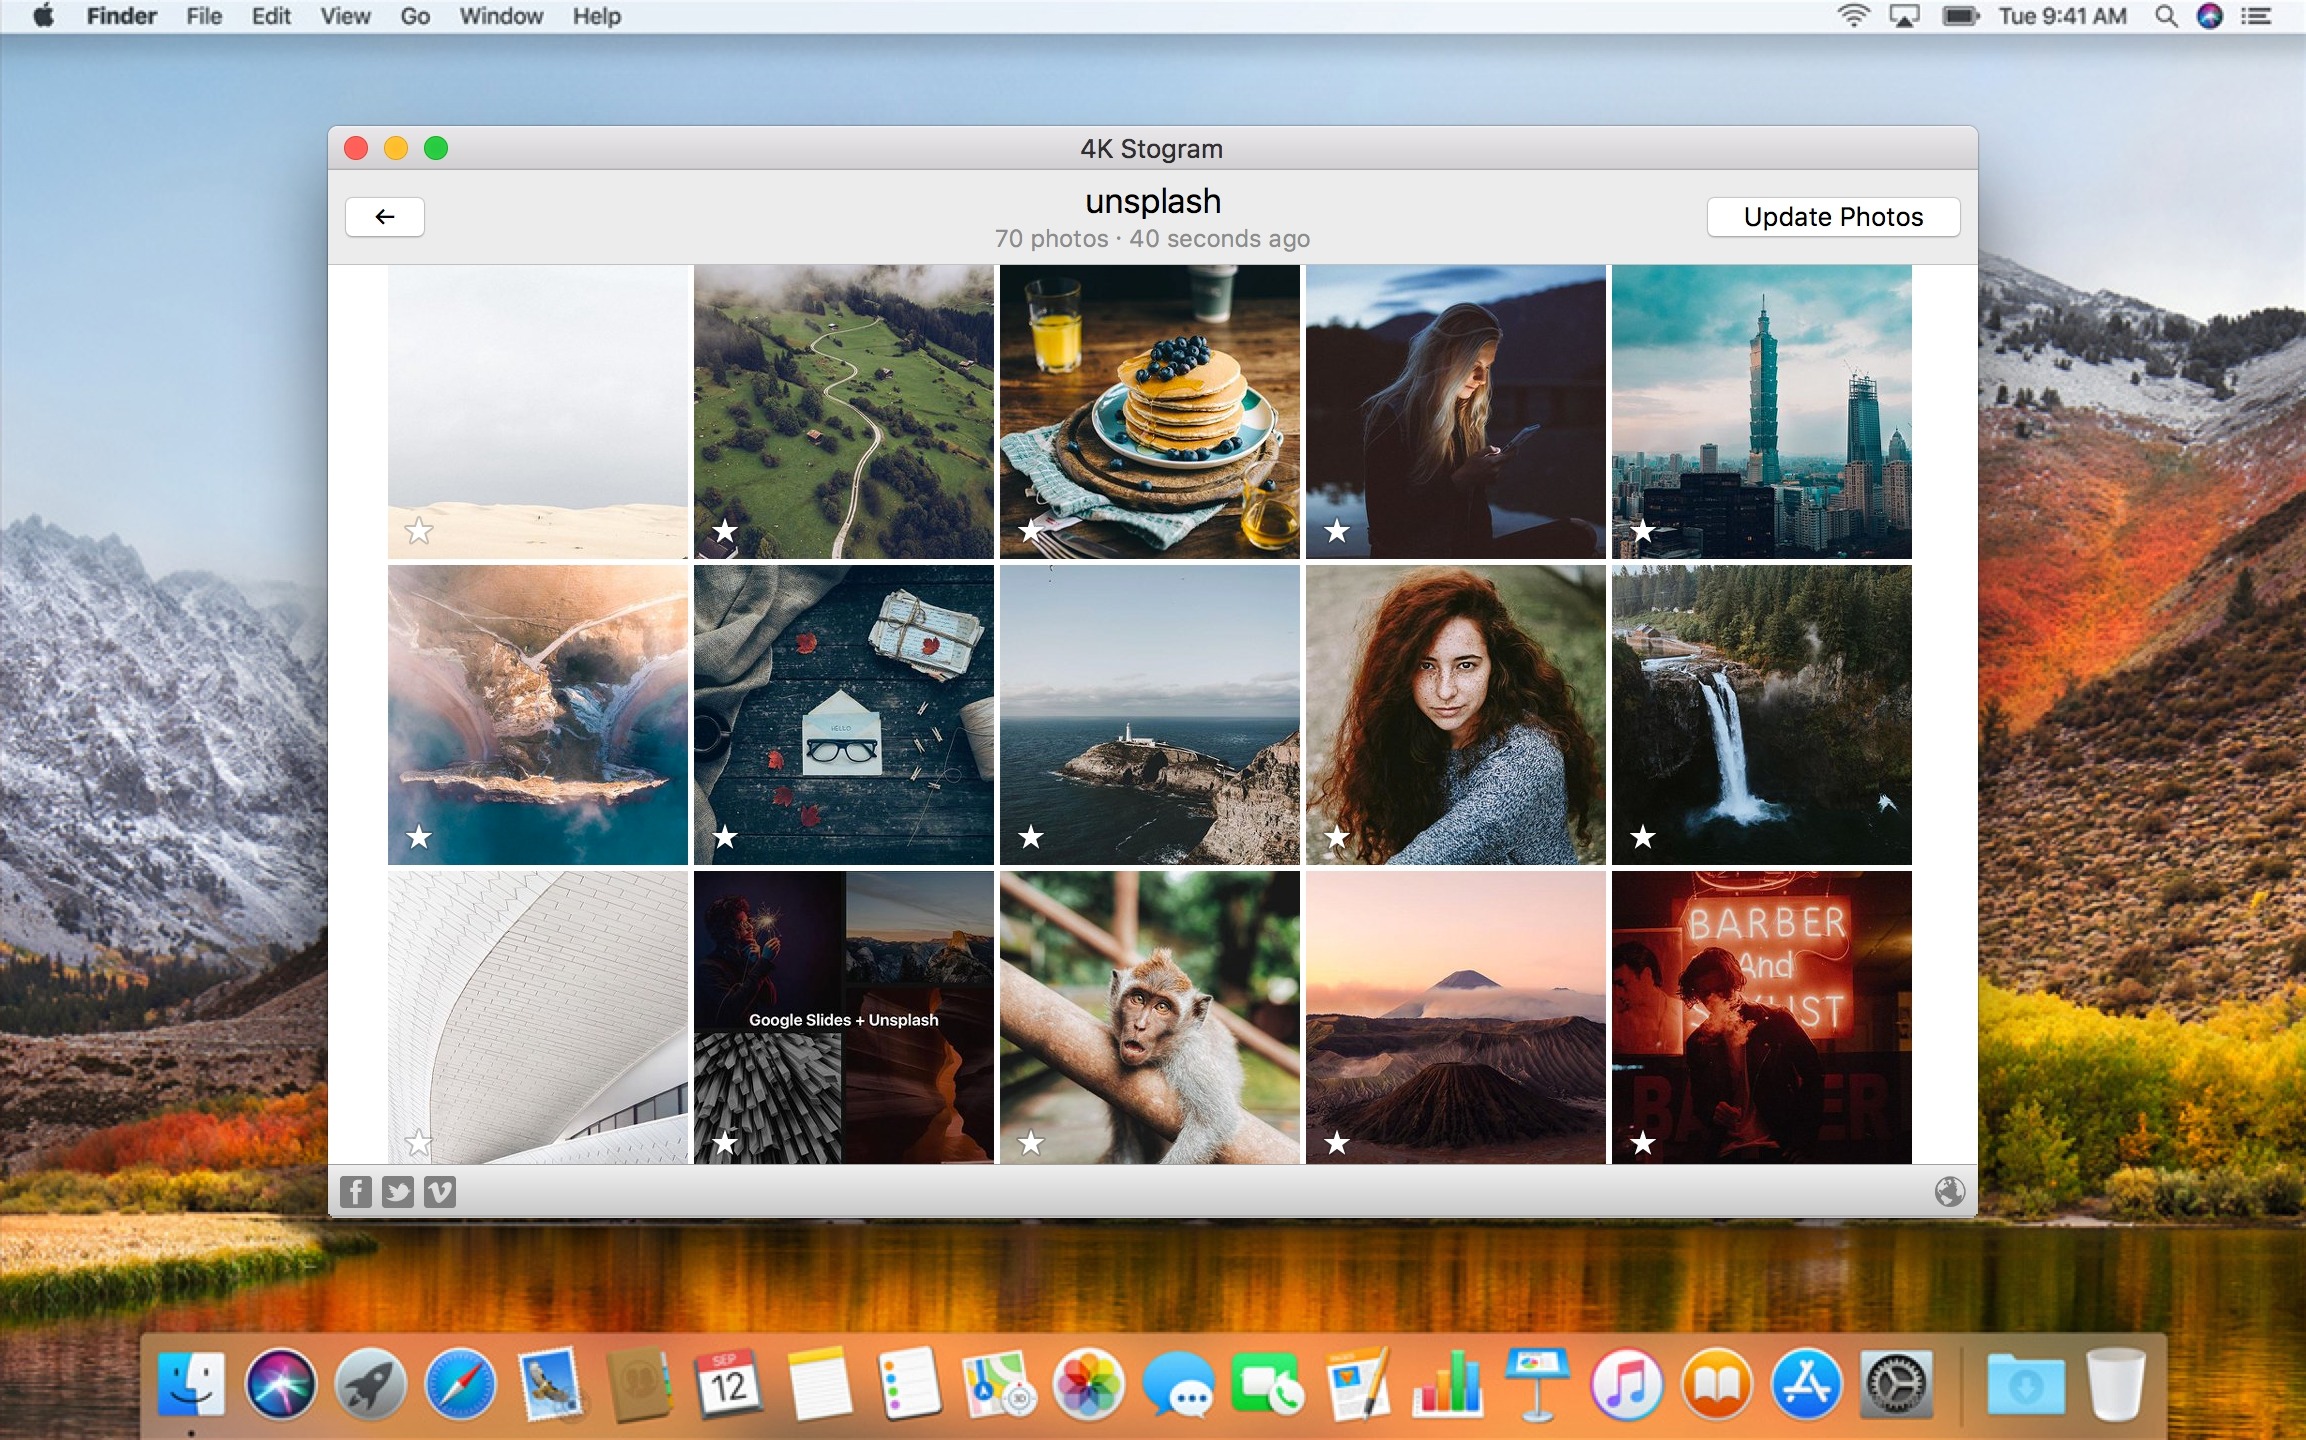Open Google Slides + Unsplash thumbnail
The image size is (2306, 1440).
(x=844, y=1018)
